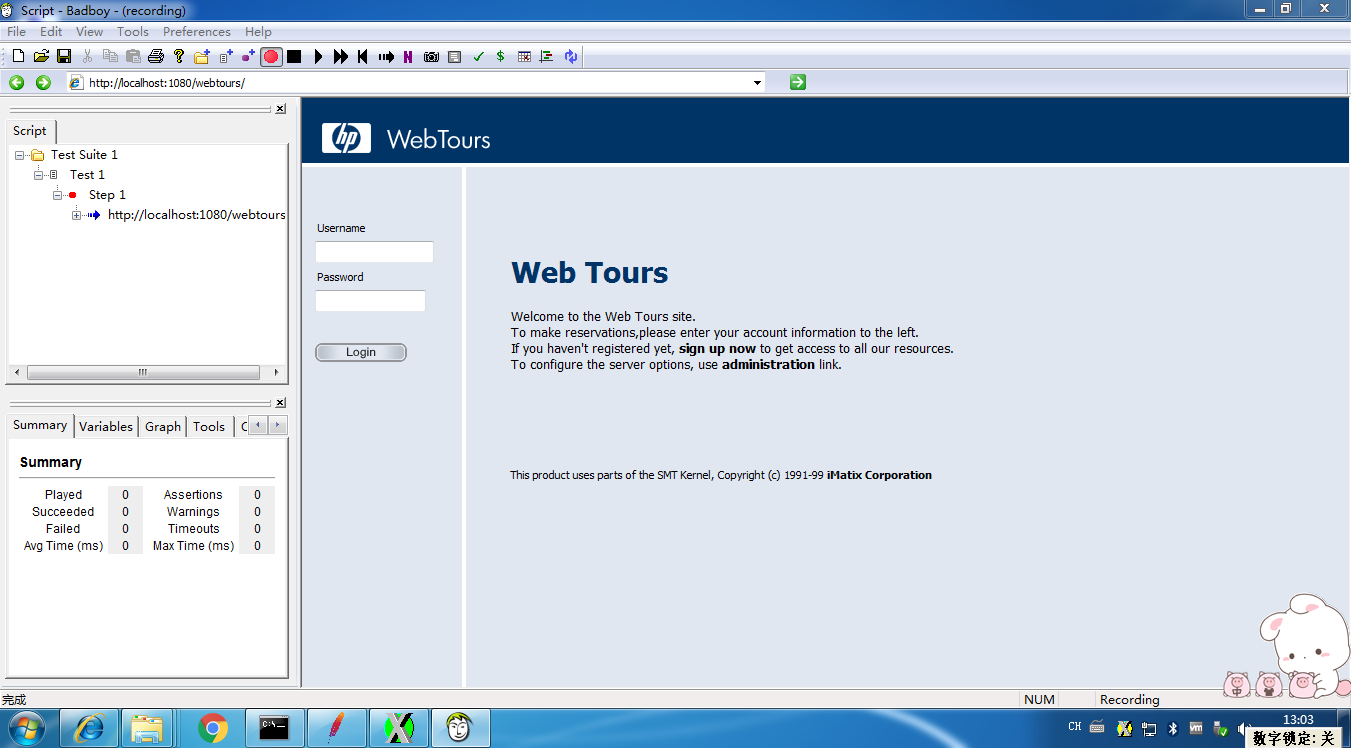Click the script tree horizontal scrollbar thumb
Image resolution: width=1351 pixels, height=748 pixels.
(x=143, y=372)
